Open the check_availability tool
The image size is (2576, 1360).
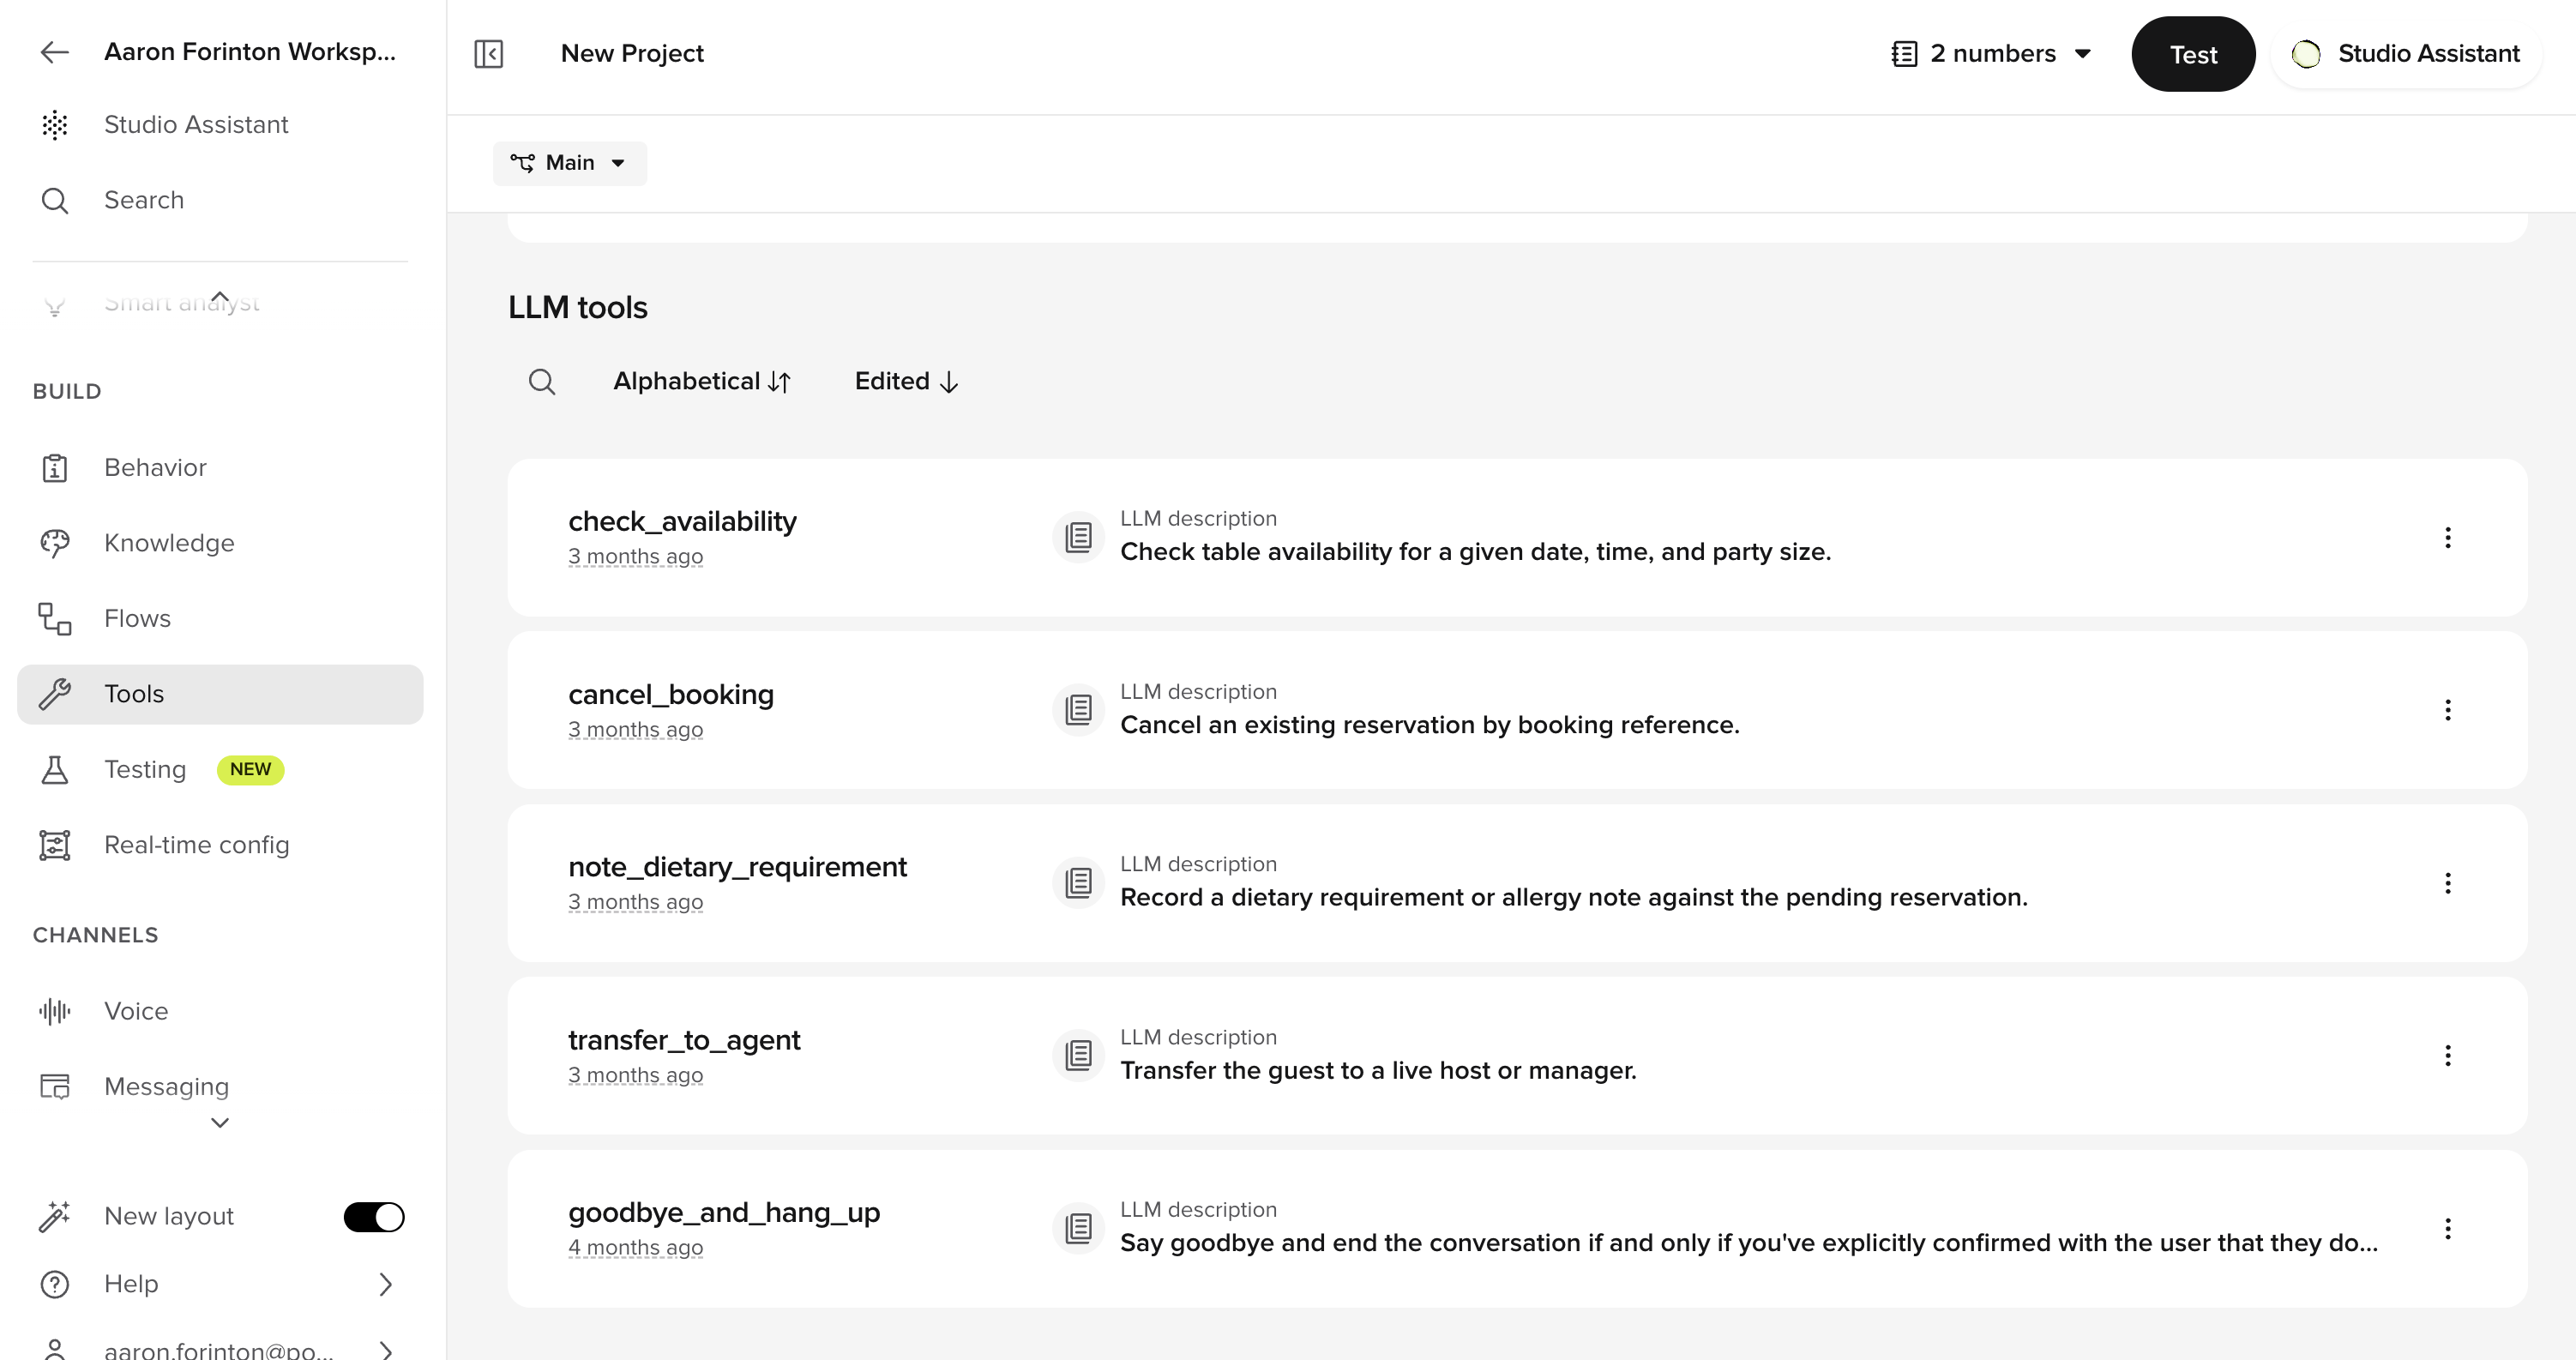[x=682, y=521]
